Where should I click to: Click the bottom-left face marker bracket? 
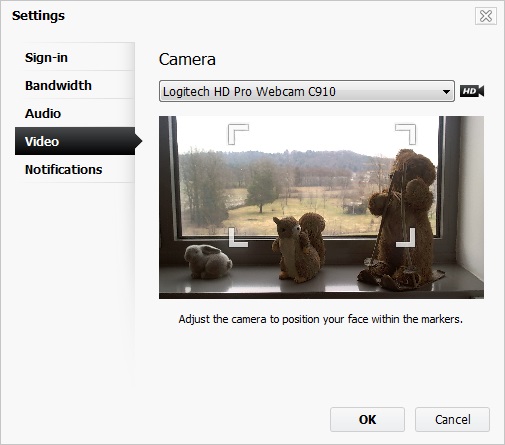coord(238,237)
